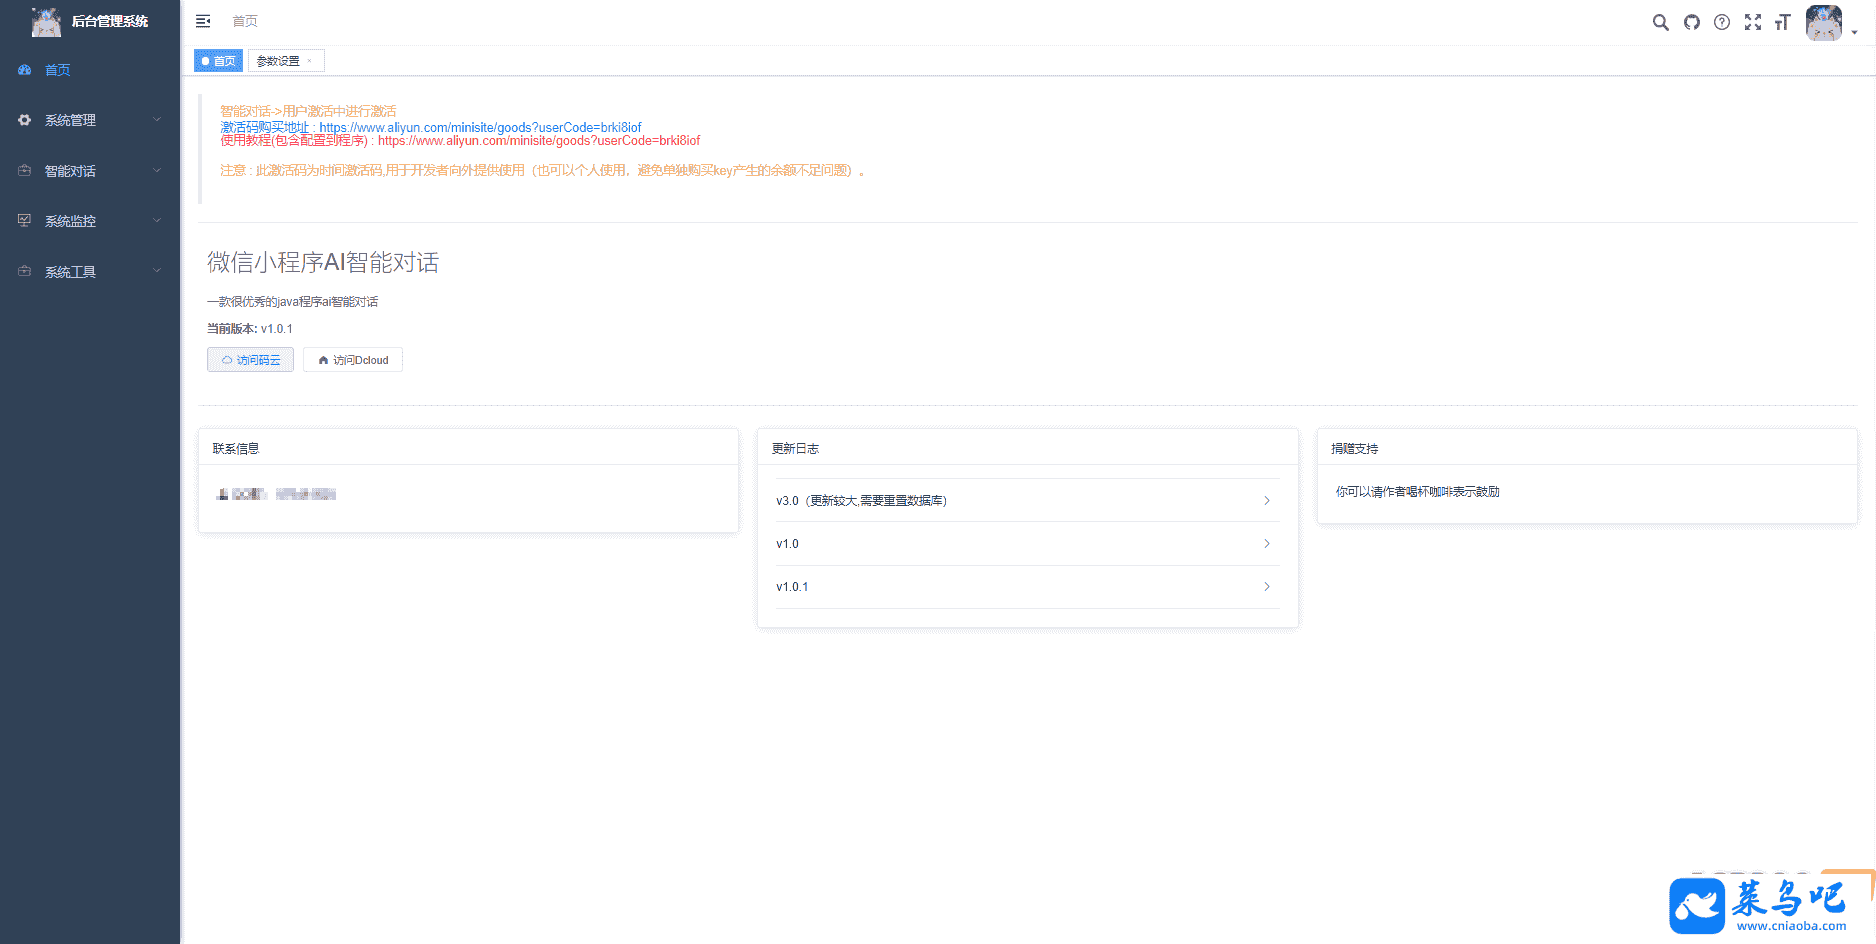The height and width of the screenshot is (944, 1876).
Task: Open the search magnifier icon
Action: coord(1660,22)
